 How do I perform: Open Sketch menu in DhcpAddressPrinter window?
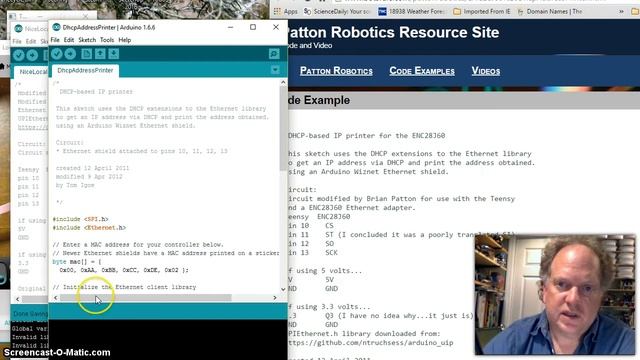pyautogui.click(x=87, y=40)
